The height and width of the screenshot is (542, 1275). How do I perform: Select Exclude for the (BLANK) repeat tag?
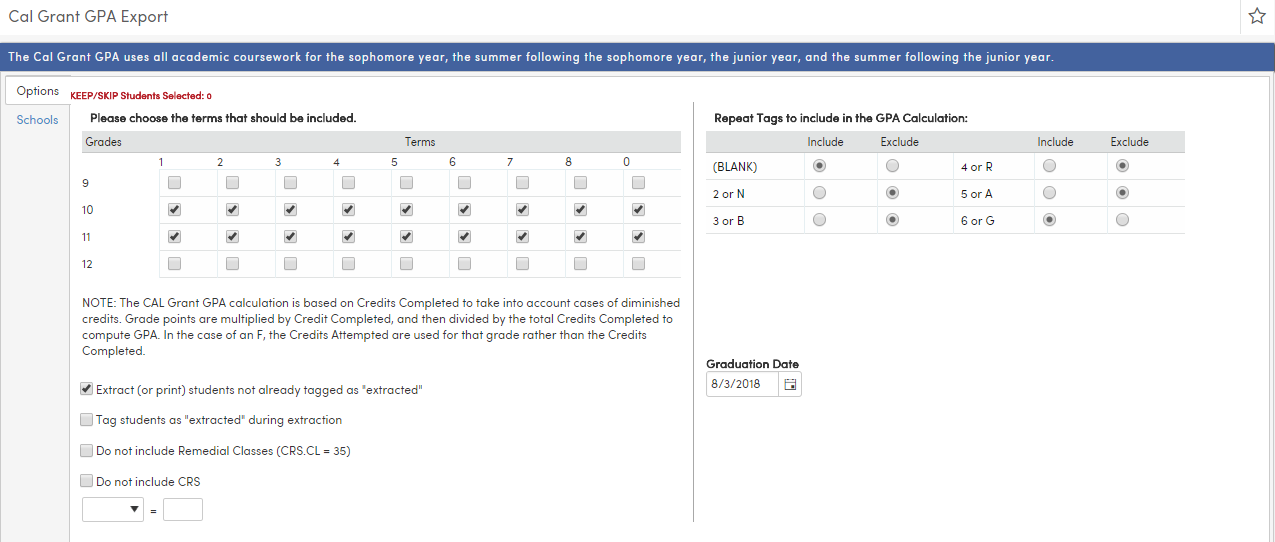[893, 166]
